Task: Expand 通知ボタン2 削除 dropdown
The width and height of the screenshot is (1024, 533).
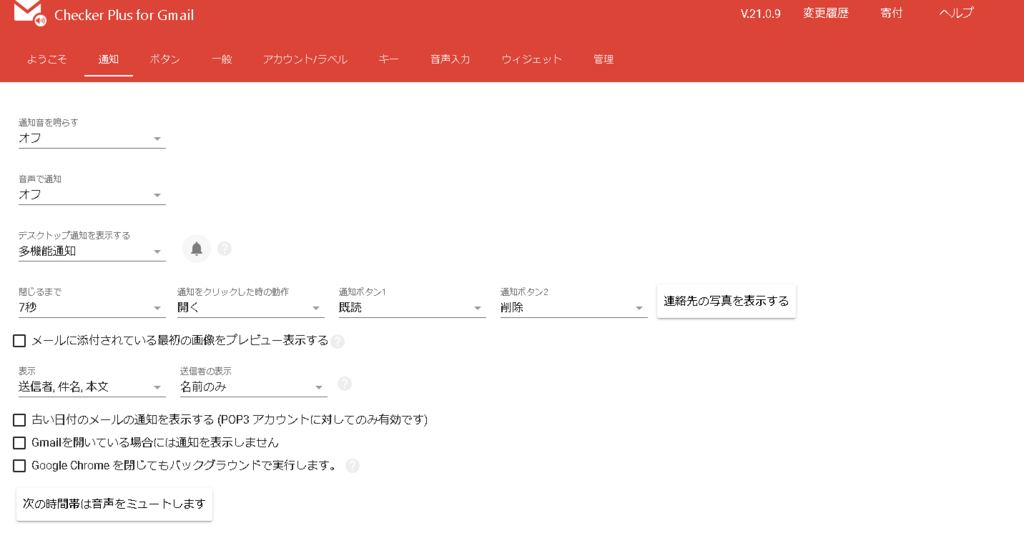Action: click(x=573, y=308)
